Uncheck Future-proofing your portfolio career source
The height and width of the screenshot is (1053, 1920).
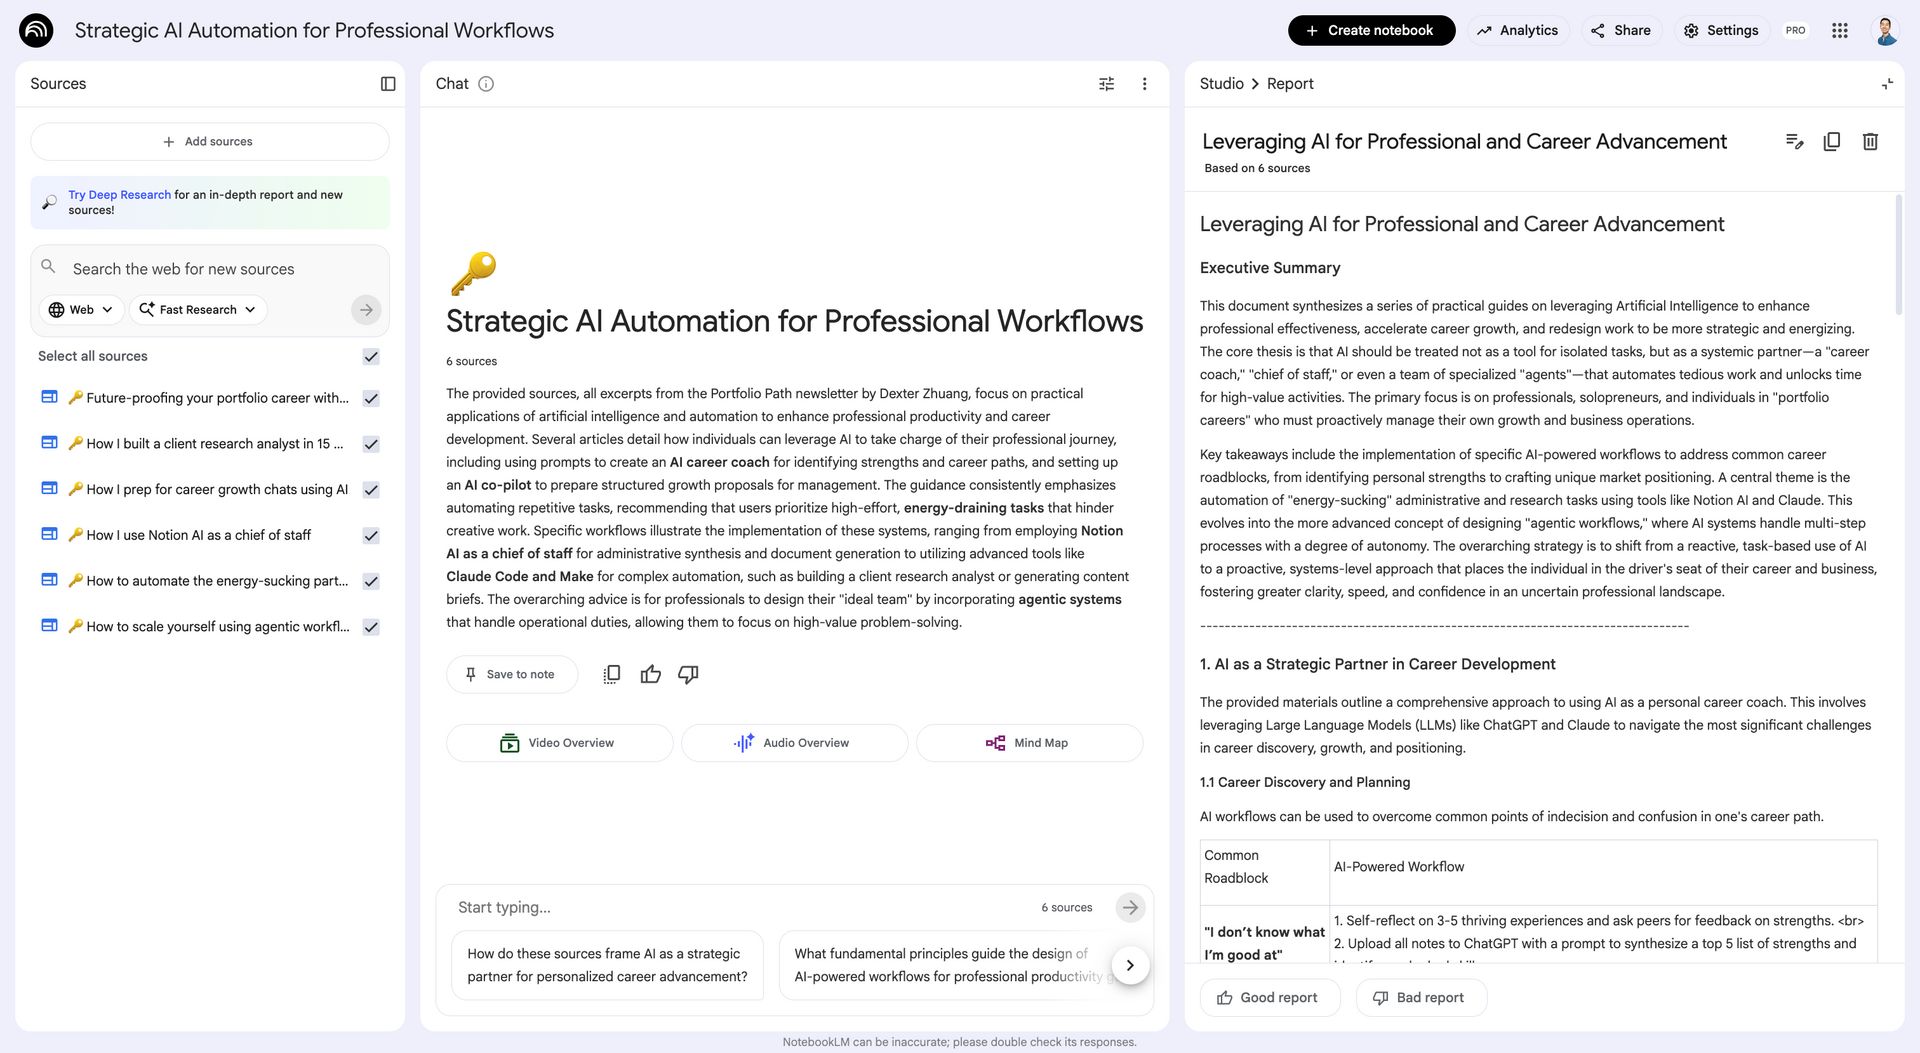371,398
